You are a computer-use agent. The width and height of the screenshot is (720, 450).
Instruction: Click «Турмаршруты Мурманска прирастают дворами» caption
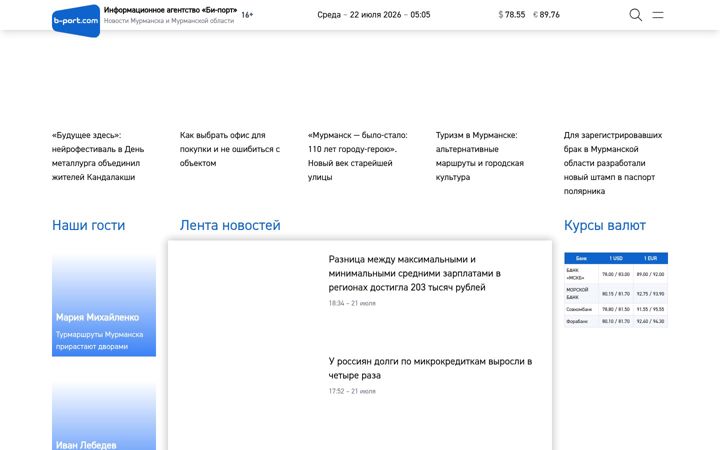99,340
